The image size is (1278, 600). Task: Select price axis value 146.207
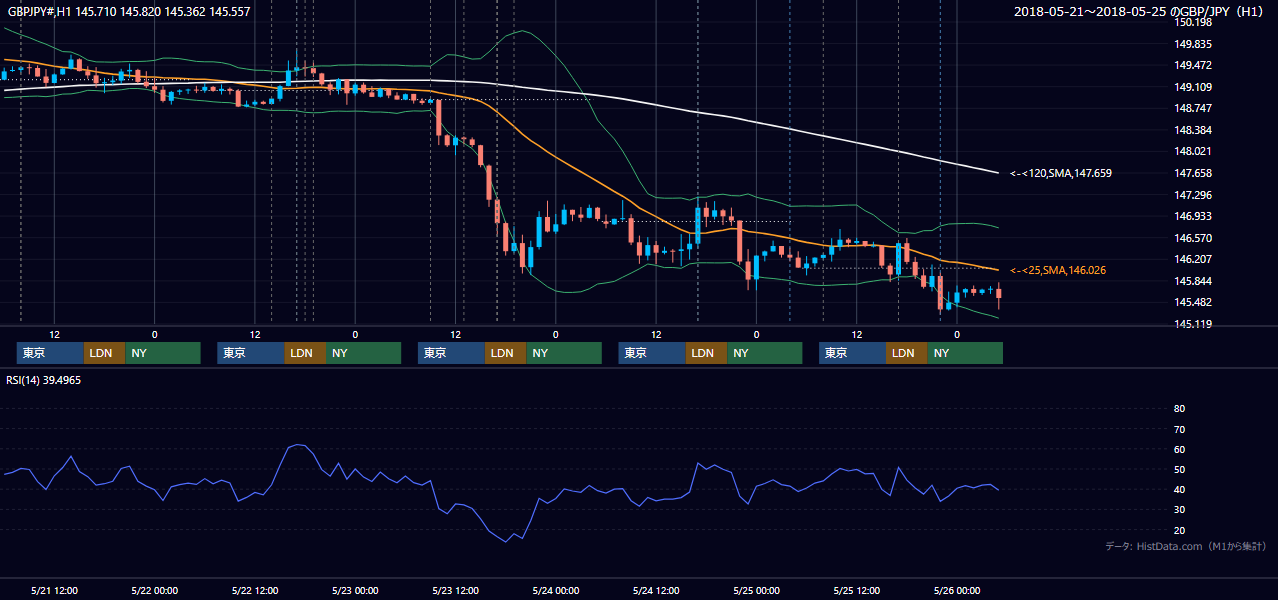[x=1193, y=259]
